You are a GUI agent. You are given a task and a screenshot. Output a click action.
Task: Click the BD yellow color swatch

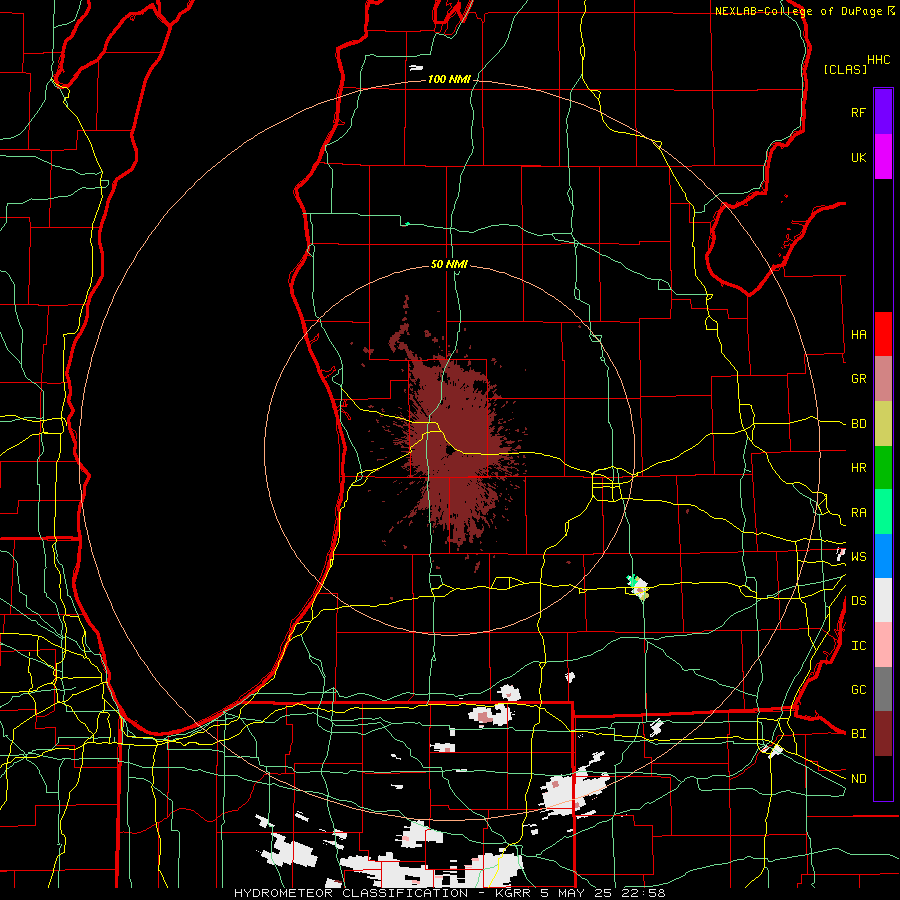(883, 424)
